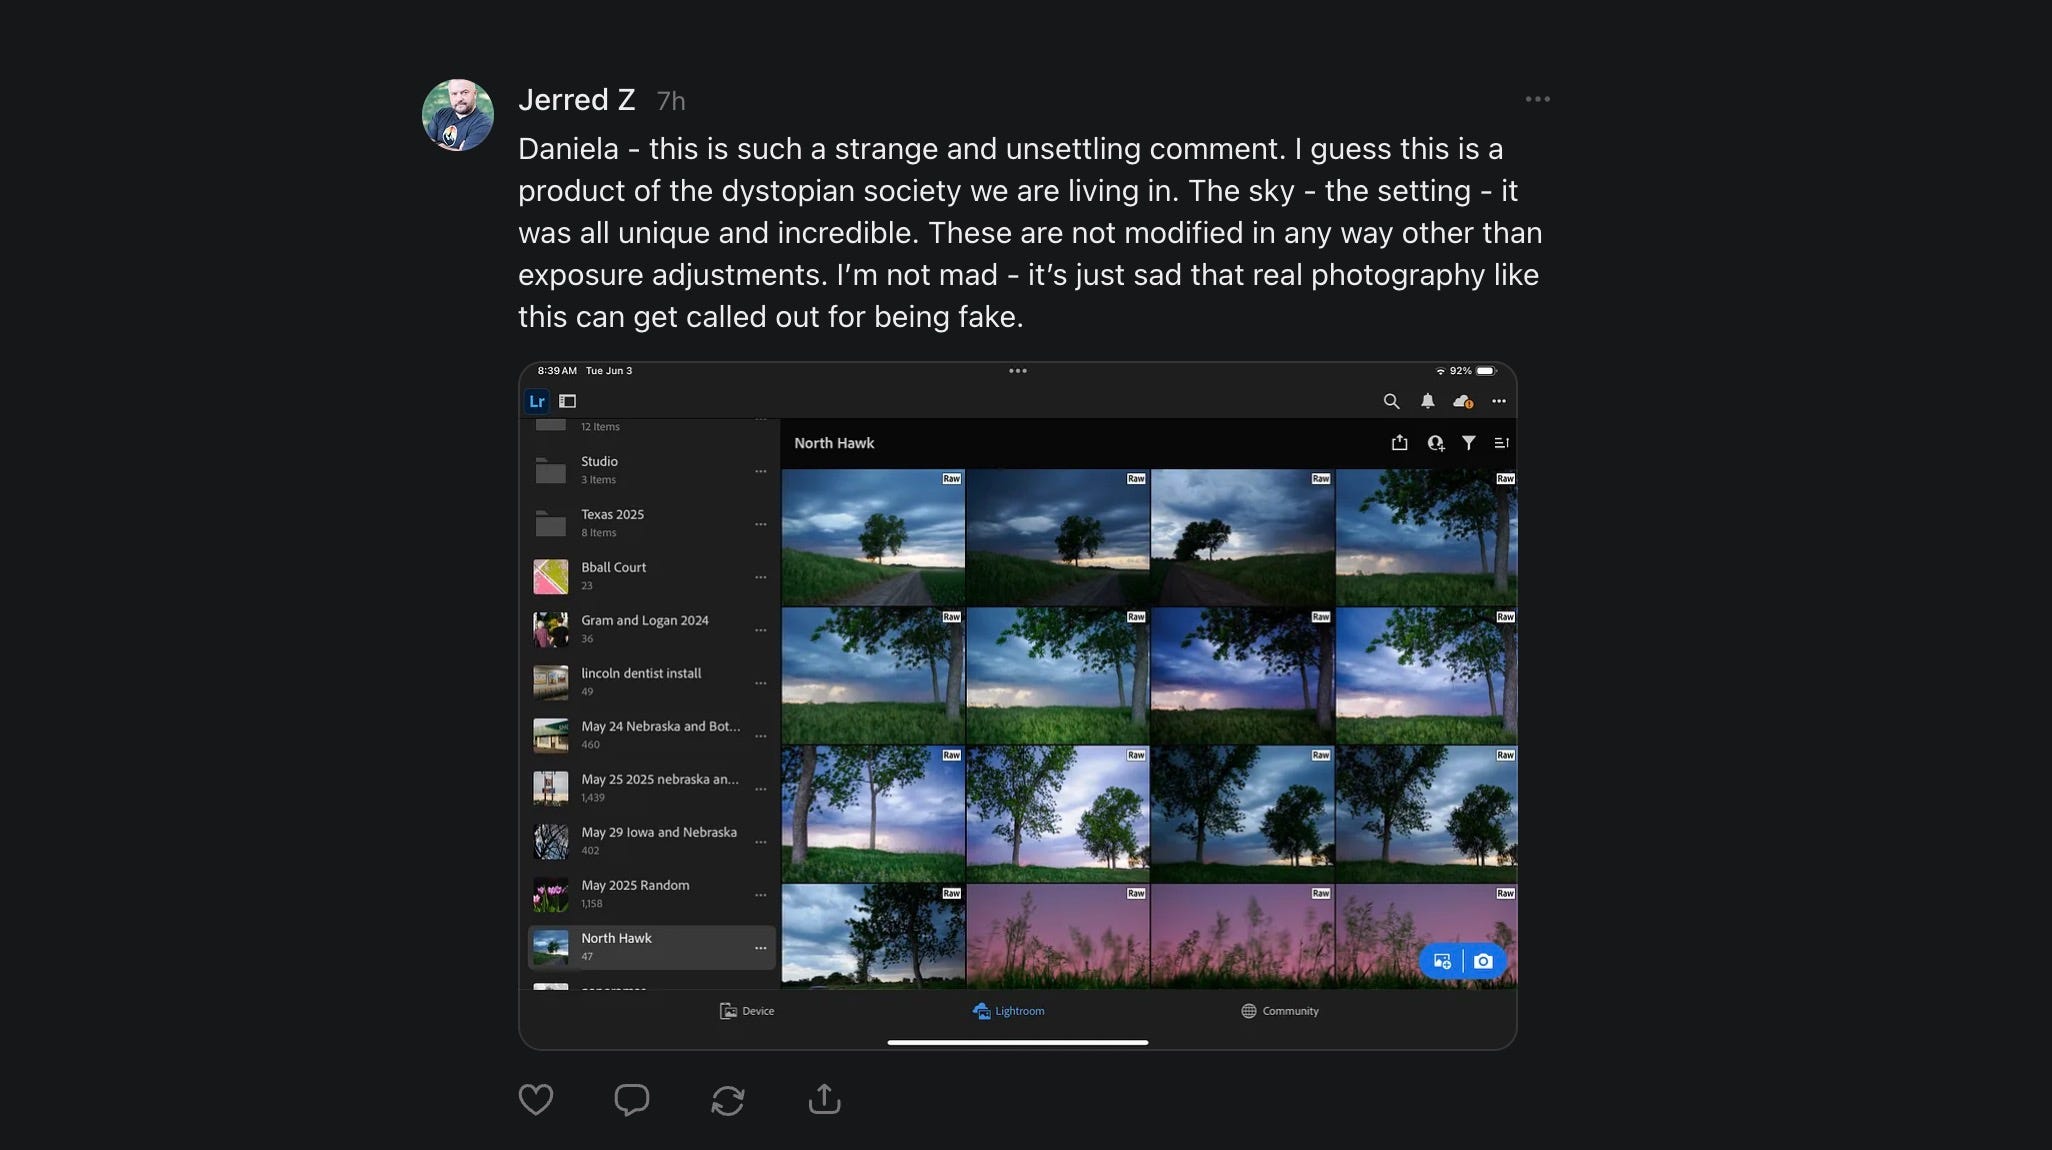The width and height of the screenshot is (2052, 1150).
Task: Open Texas 2025 folder options ellipsis
Action: click(x=760, y=524)
